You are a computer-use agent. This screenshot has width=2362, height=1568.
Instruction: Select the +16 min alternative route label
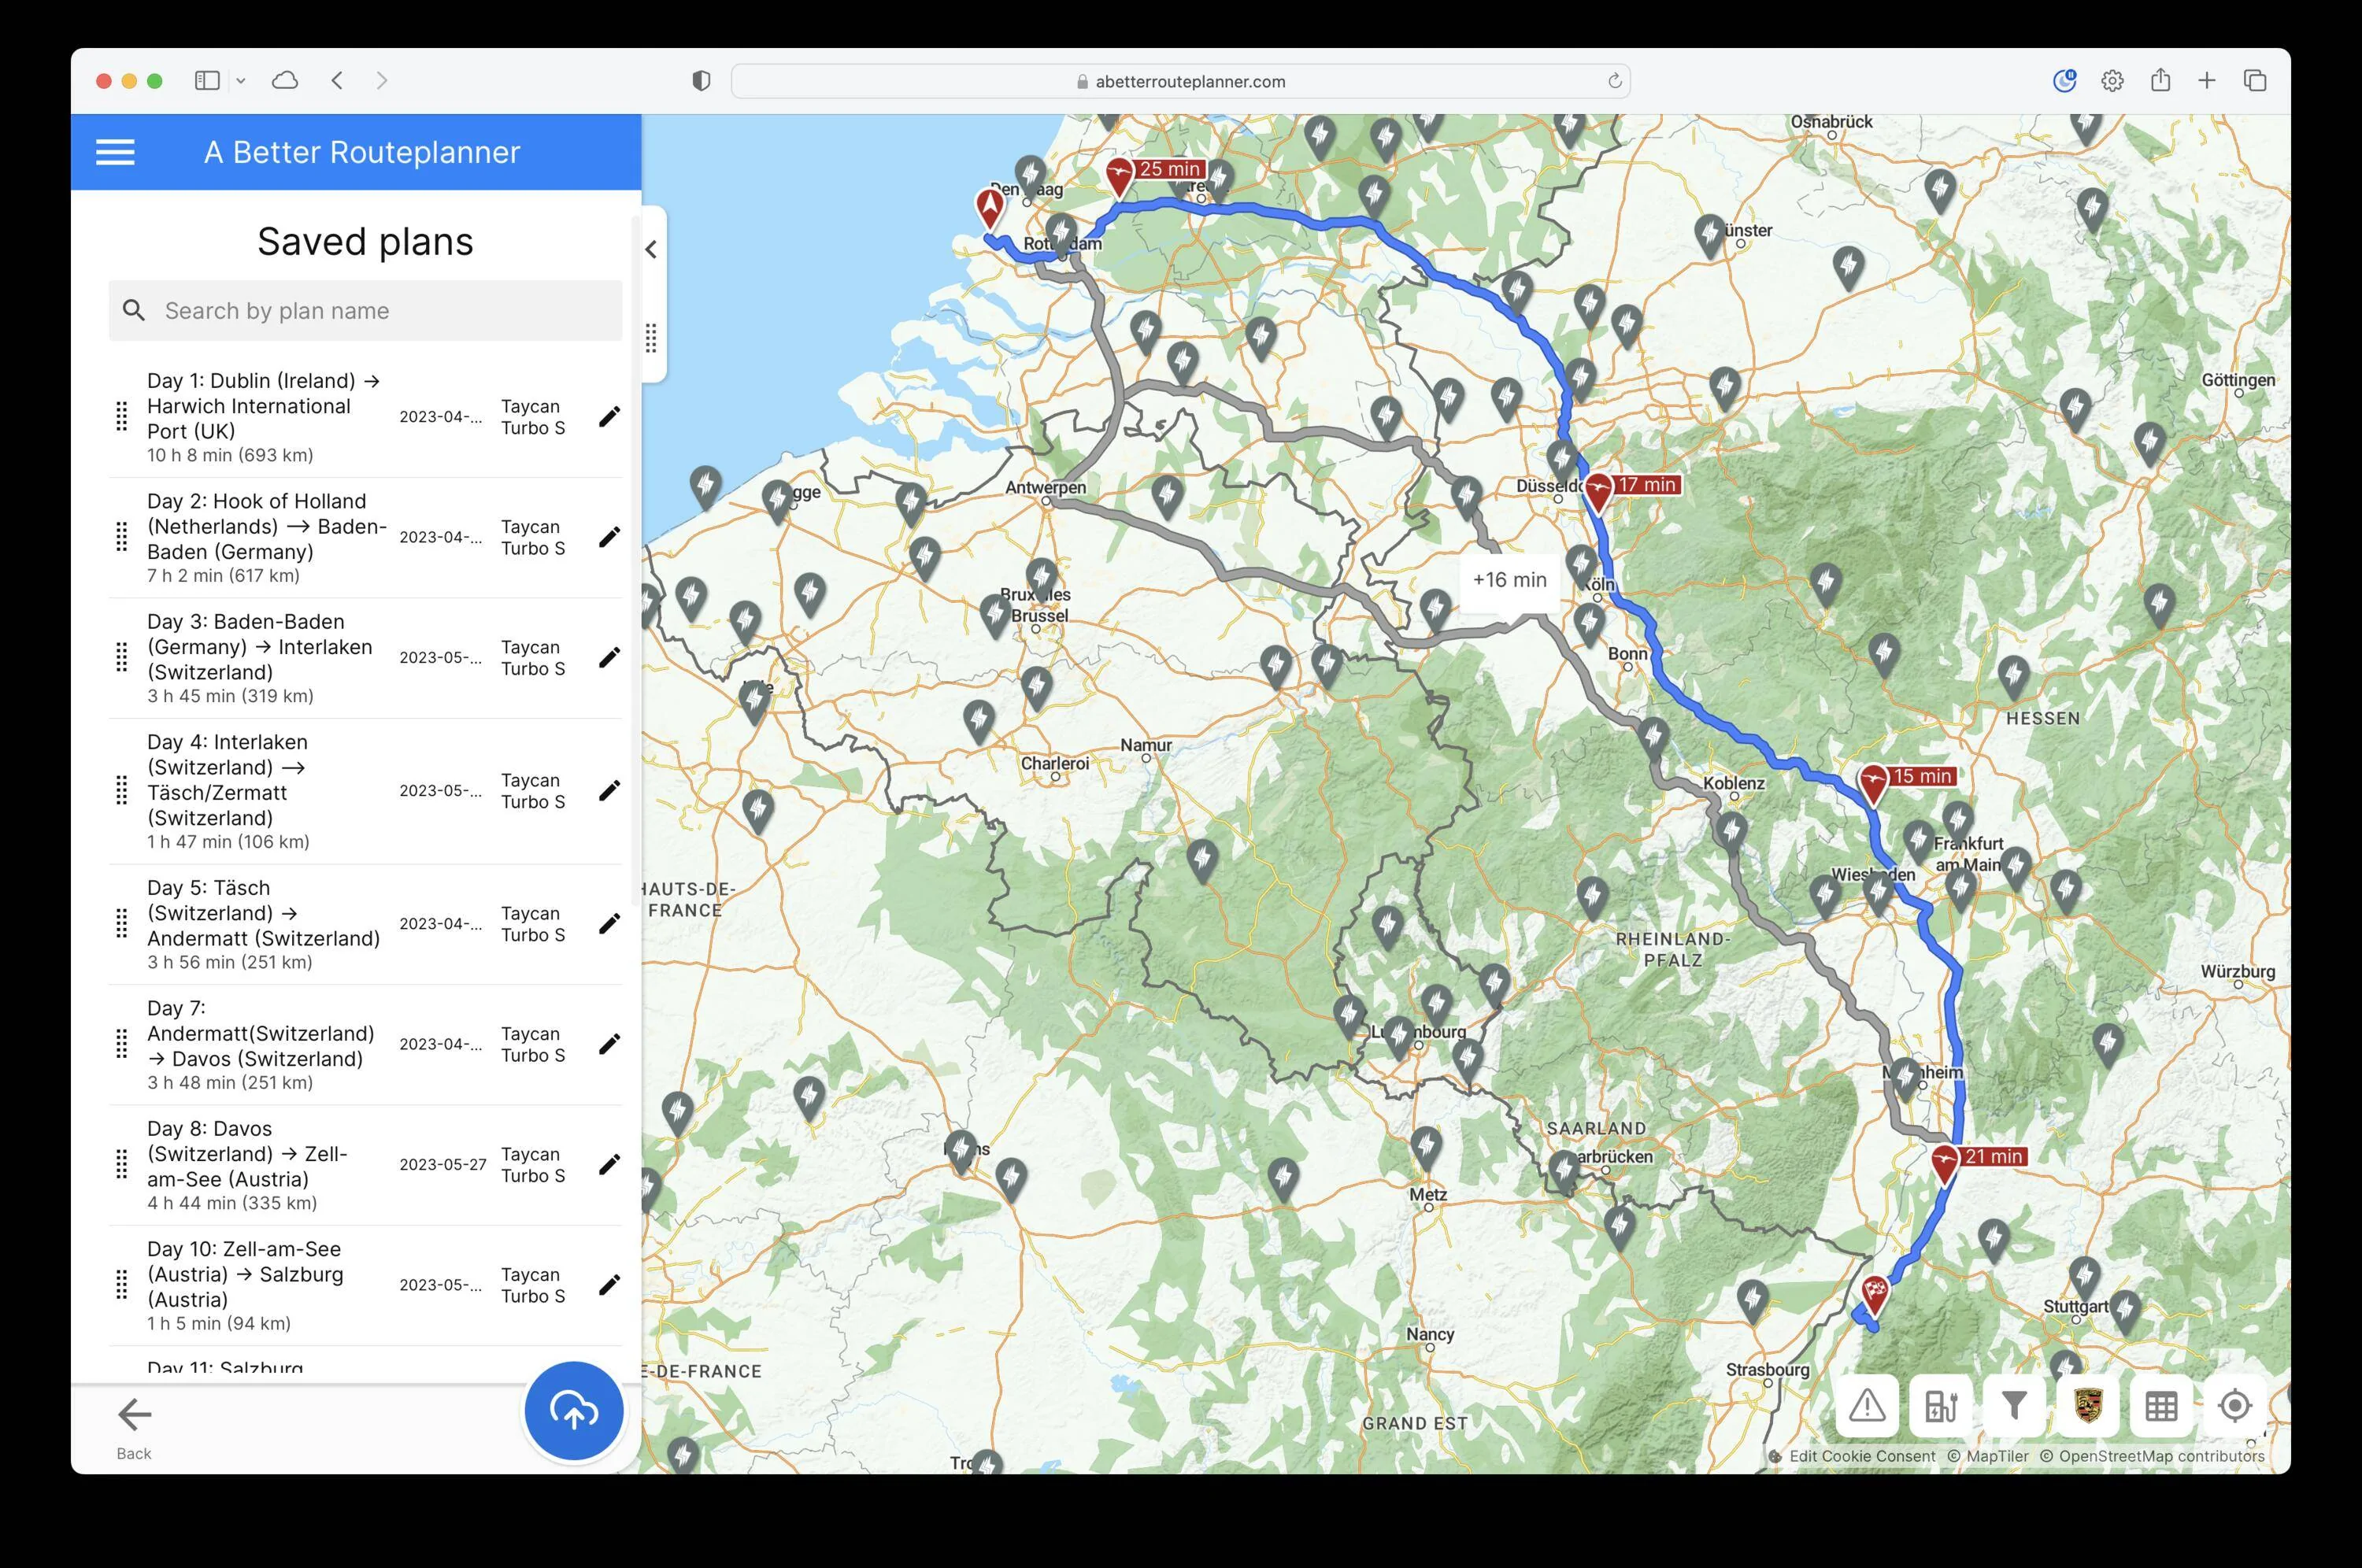point(1509,580)
